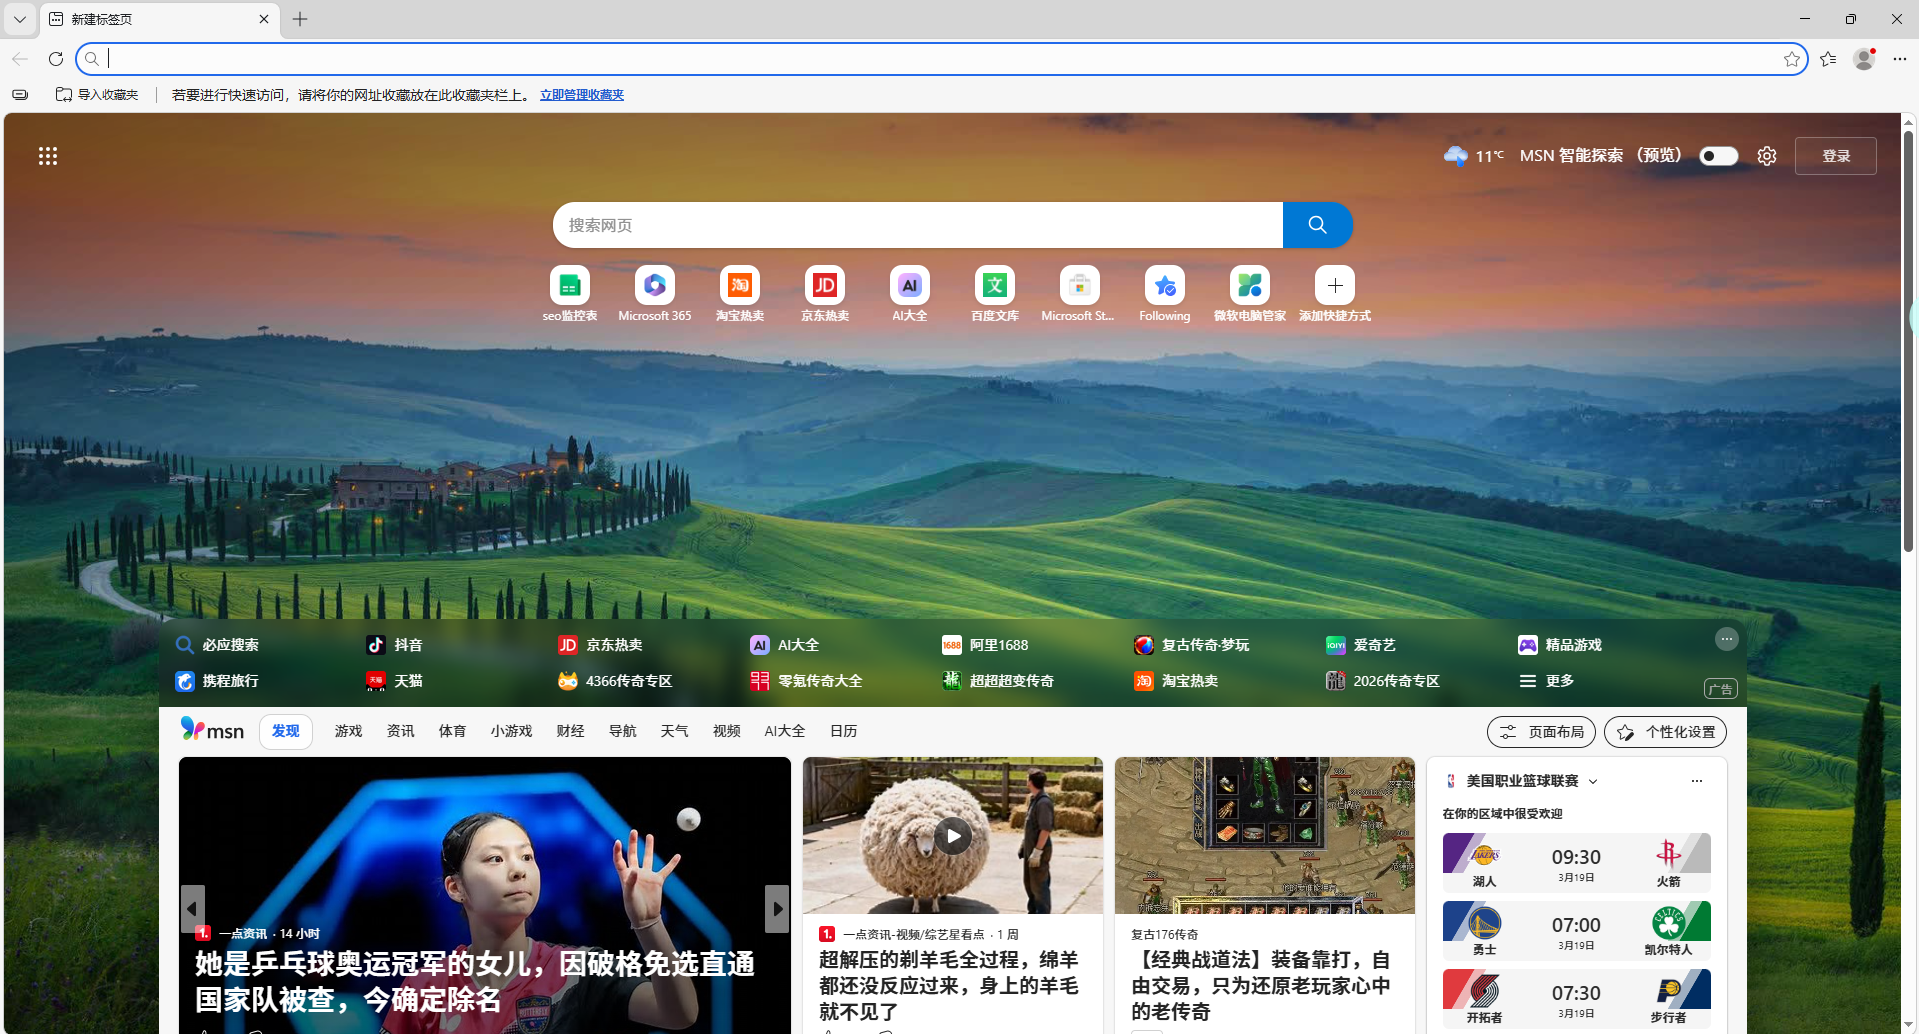Open the 百度文库 quick link
This screenshot has width=1919, height=1034.
point(994,292)
